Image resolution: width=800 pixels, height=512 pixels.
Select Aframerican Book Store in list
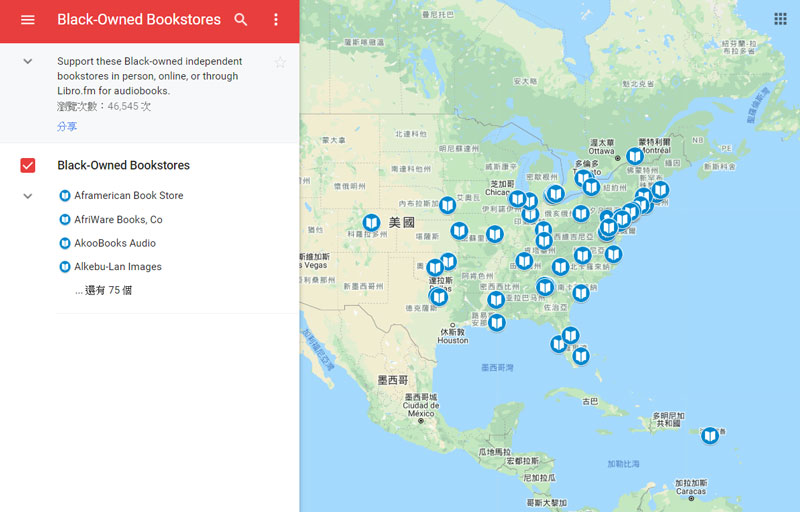click(129, 195)
